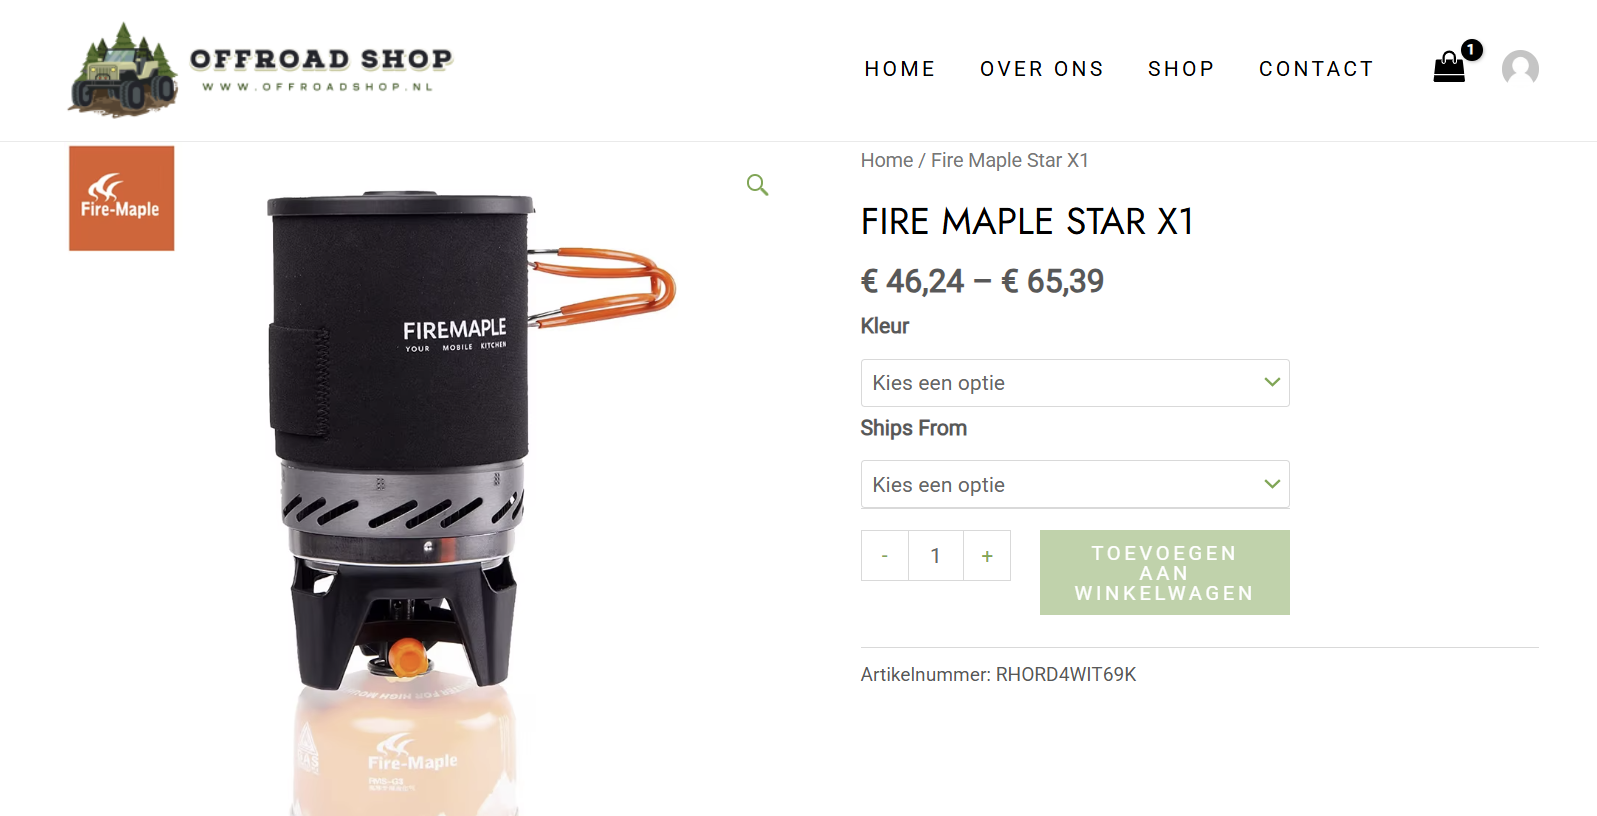Open the Ships From option dropdown

[1075, 485]
